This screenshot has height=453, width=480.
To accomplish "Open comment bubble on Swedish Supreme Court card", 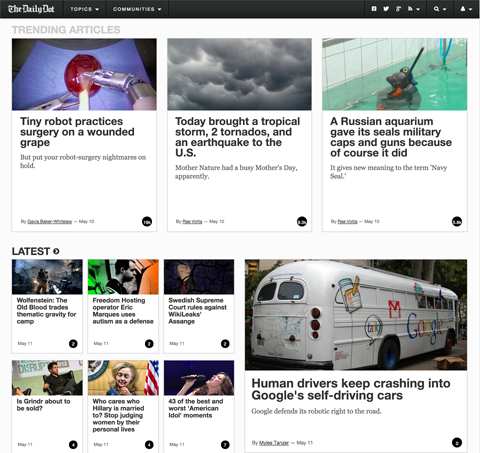I will [x=225, y=344].
